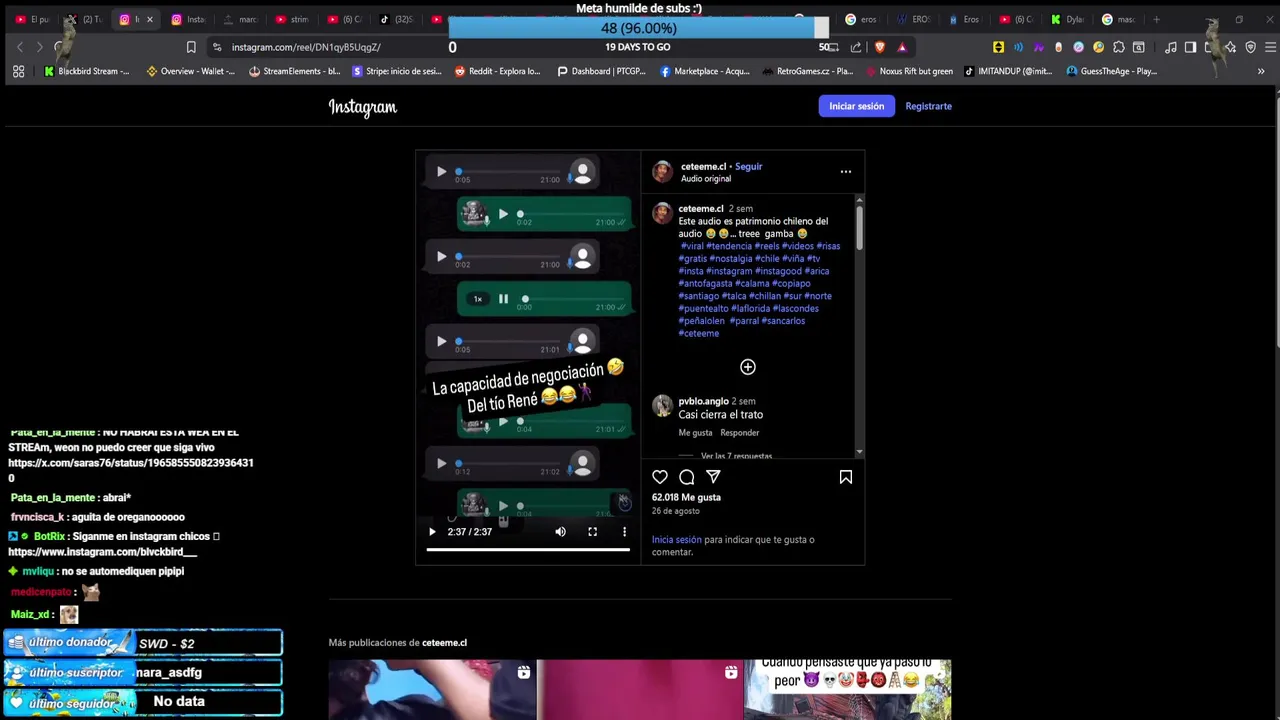Open the yellow Binance extension icon
The image size is (1280, 720).
pos(998,47)
